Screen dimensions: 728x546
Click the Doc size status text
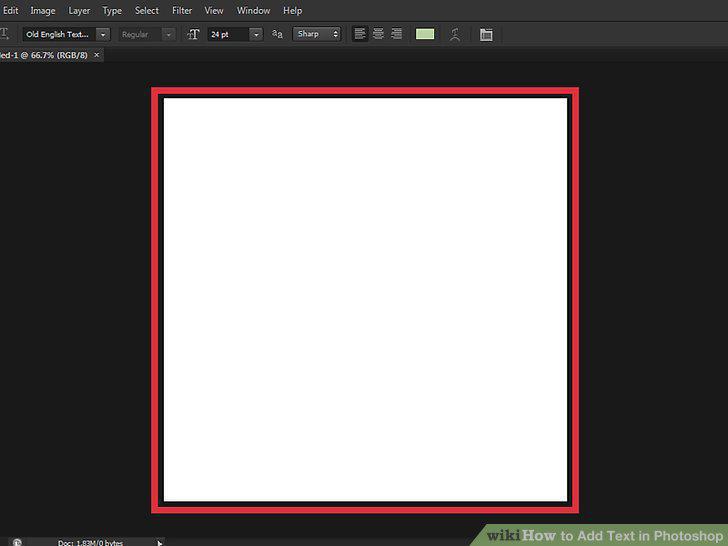(x=91, y=542)
